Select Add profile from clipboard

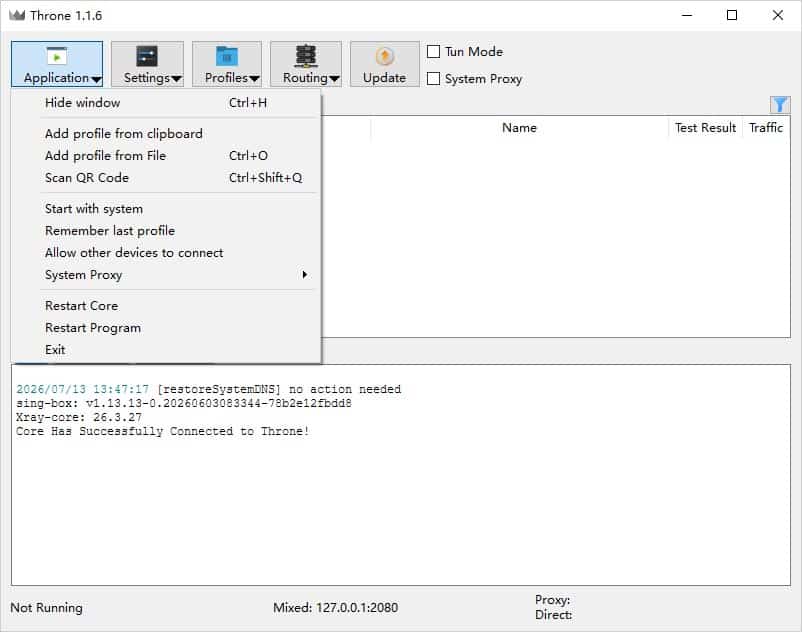pyautogui.click(x=166, y=133)
